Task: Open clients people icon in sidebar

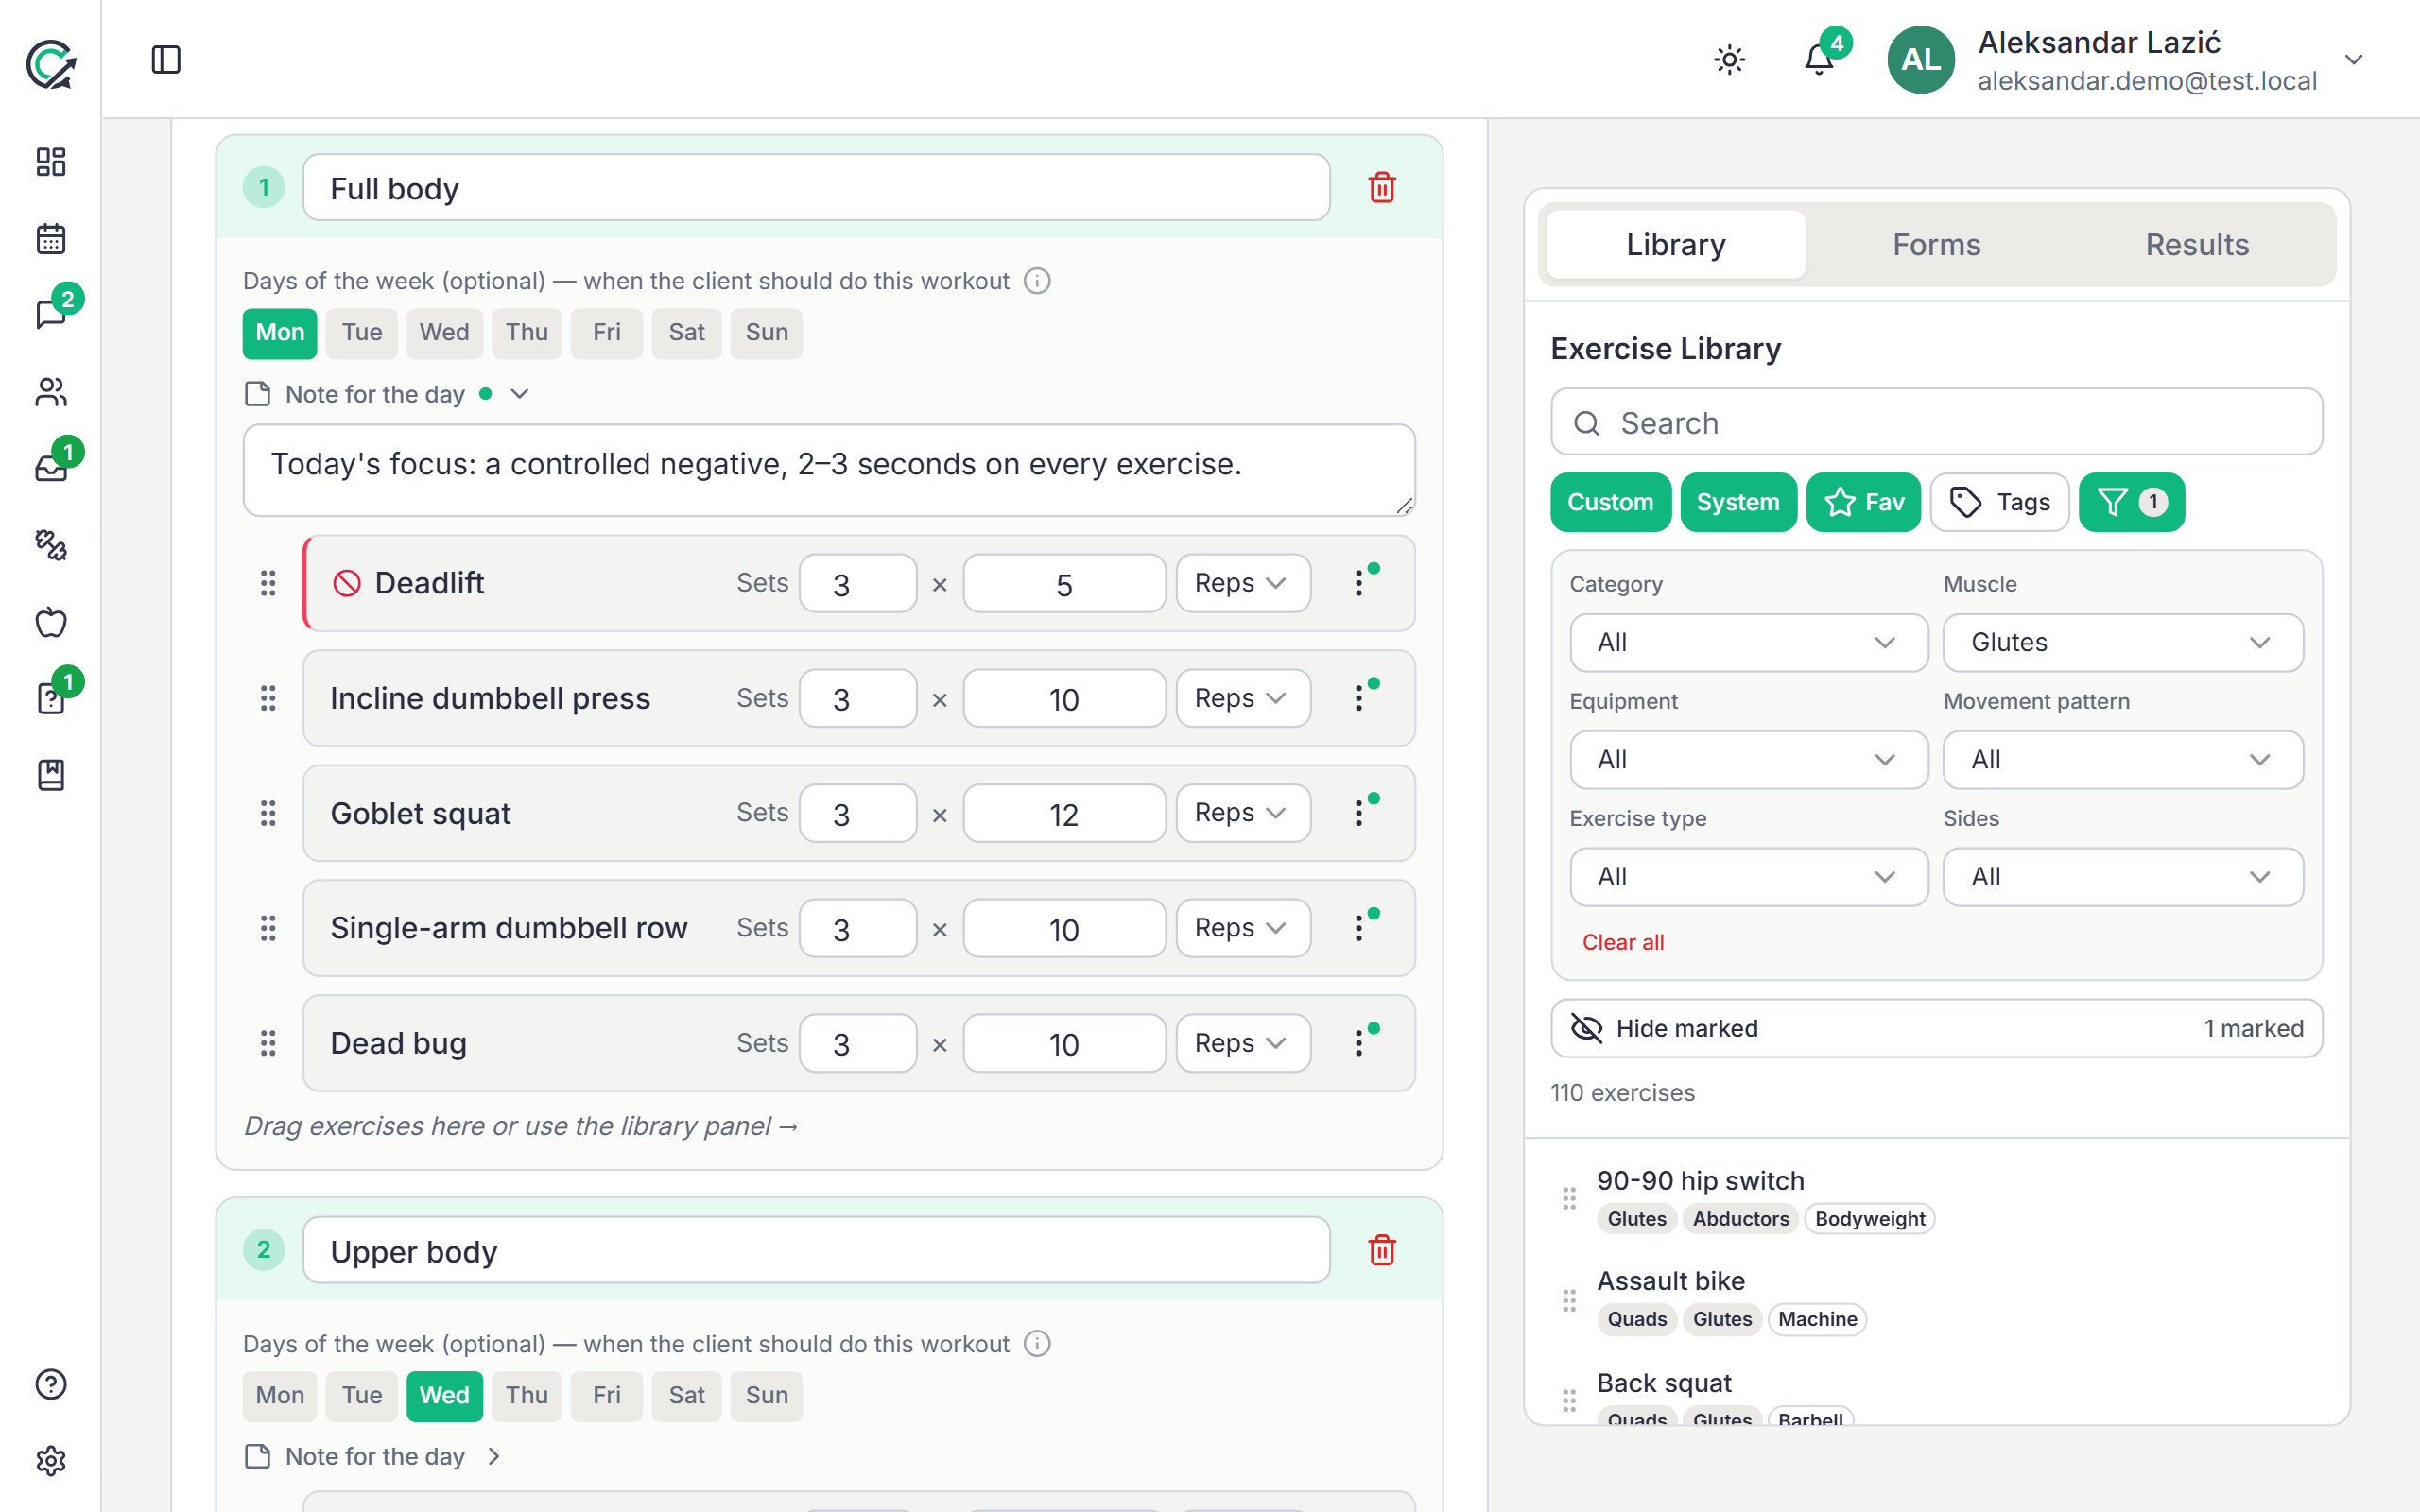Action: (51, 392)
